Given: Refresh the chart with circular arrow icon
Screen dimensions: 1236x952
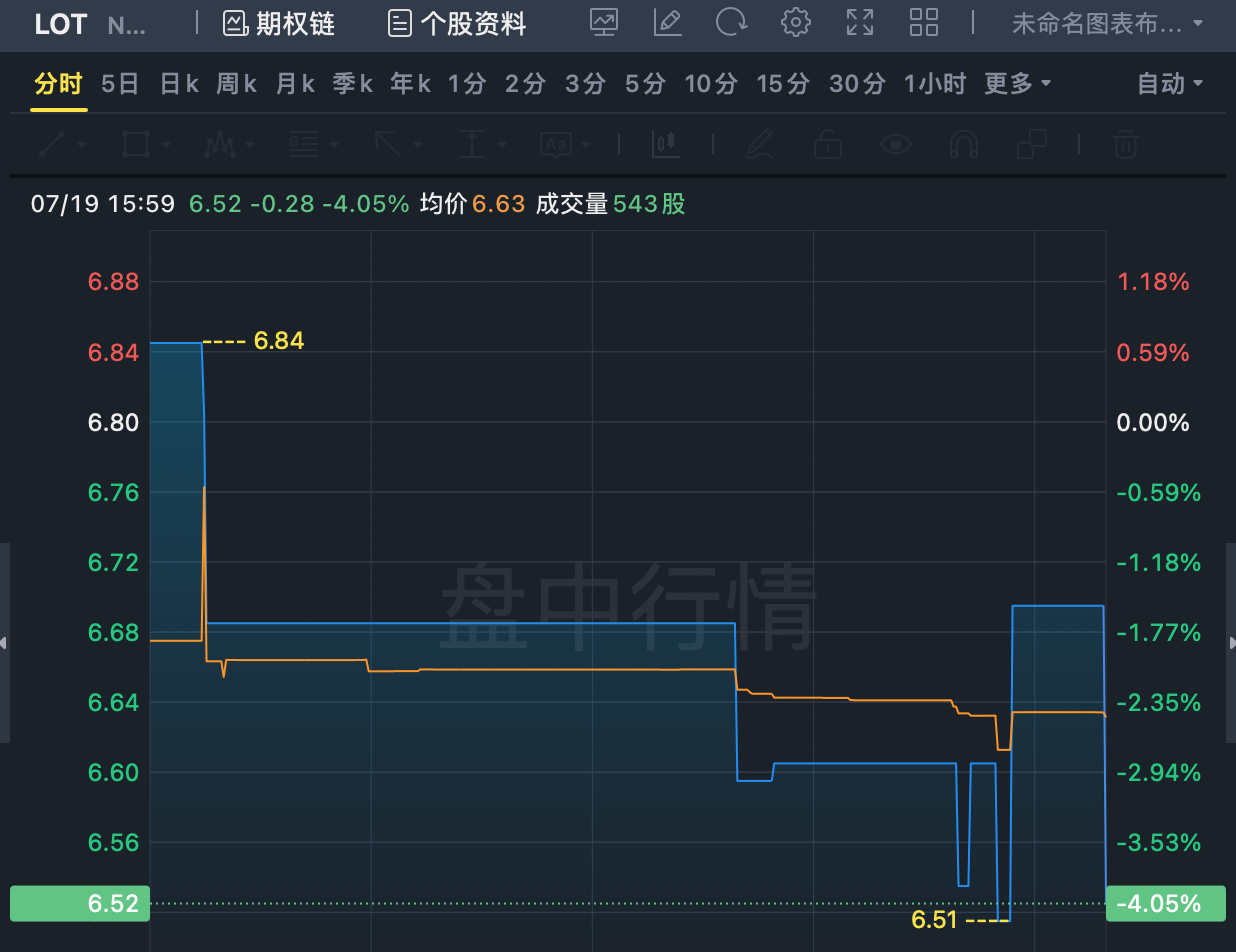Looking at the screenshot, I should pos(732,22).
